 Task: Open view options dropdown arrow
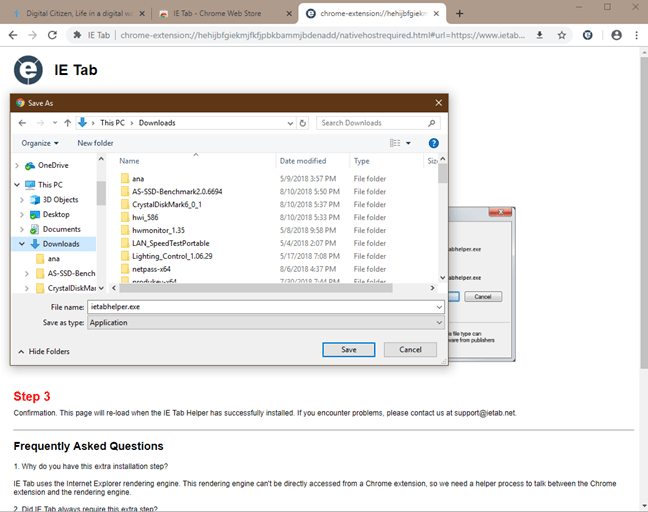point(408,143)
